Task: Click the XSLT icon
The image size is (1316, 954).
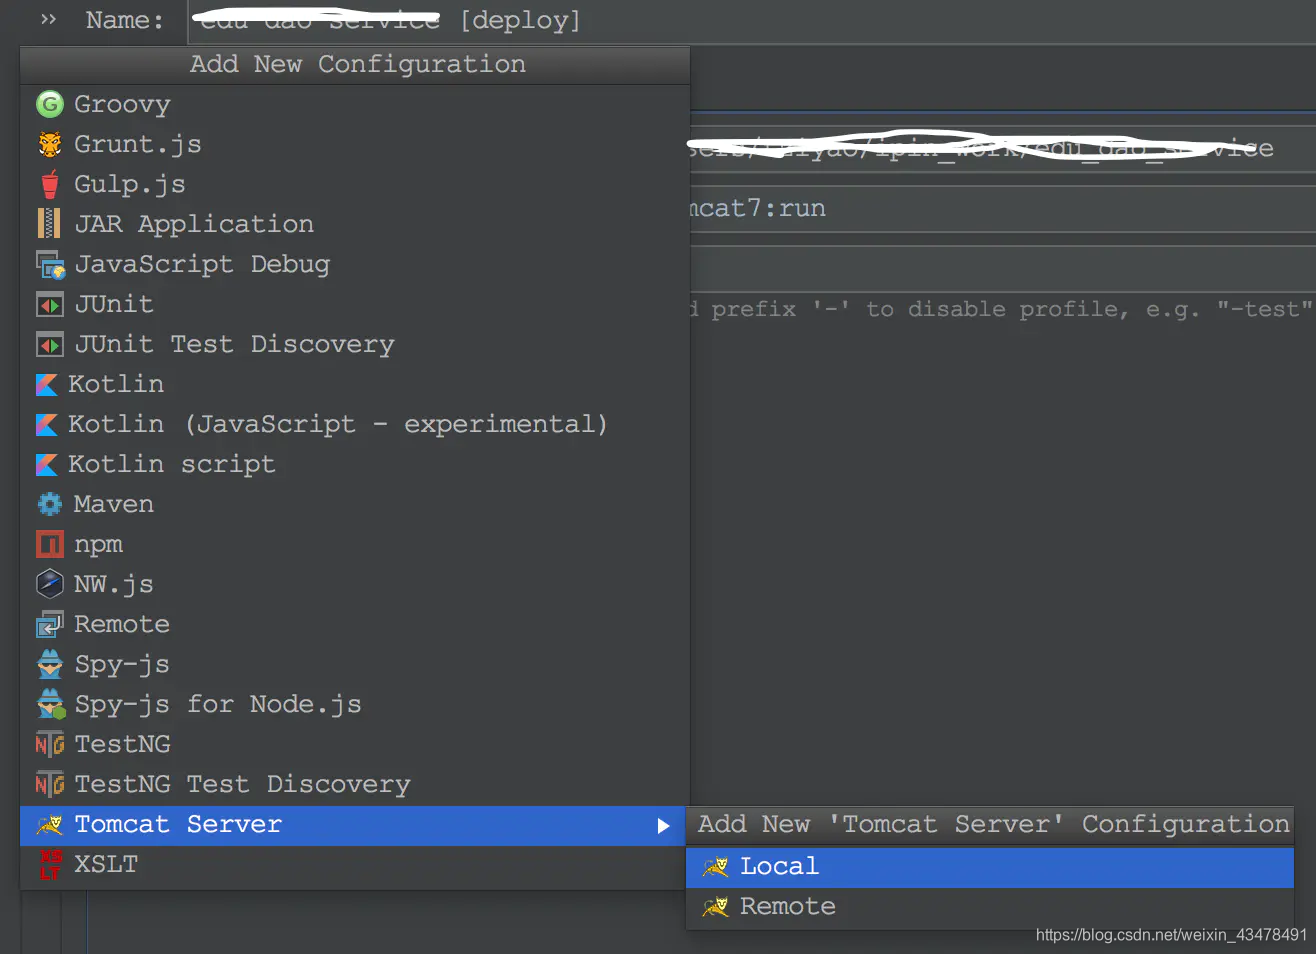Action: click(50, 864)
